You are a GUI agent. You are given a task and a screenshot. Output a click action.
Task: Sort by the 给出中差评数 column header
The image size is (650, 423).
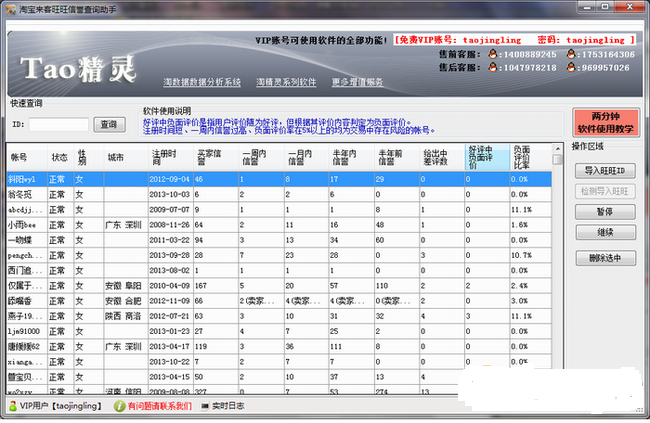[442, 157]
